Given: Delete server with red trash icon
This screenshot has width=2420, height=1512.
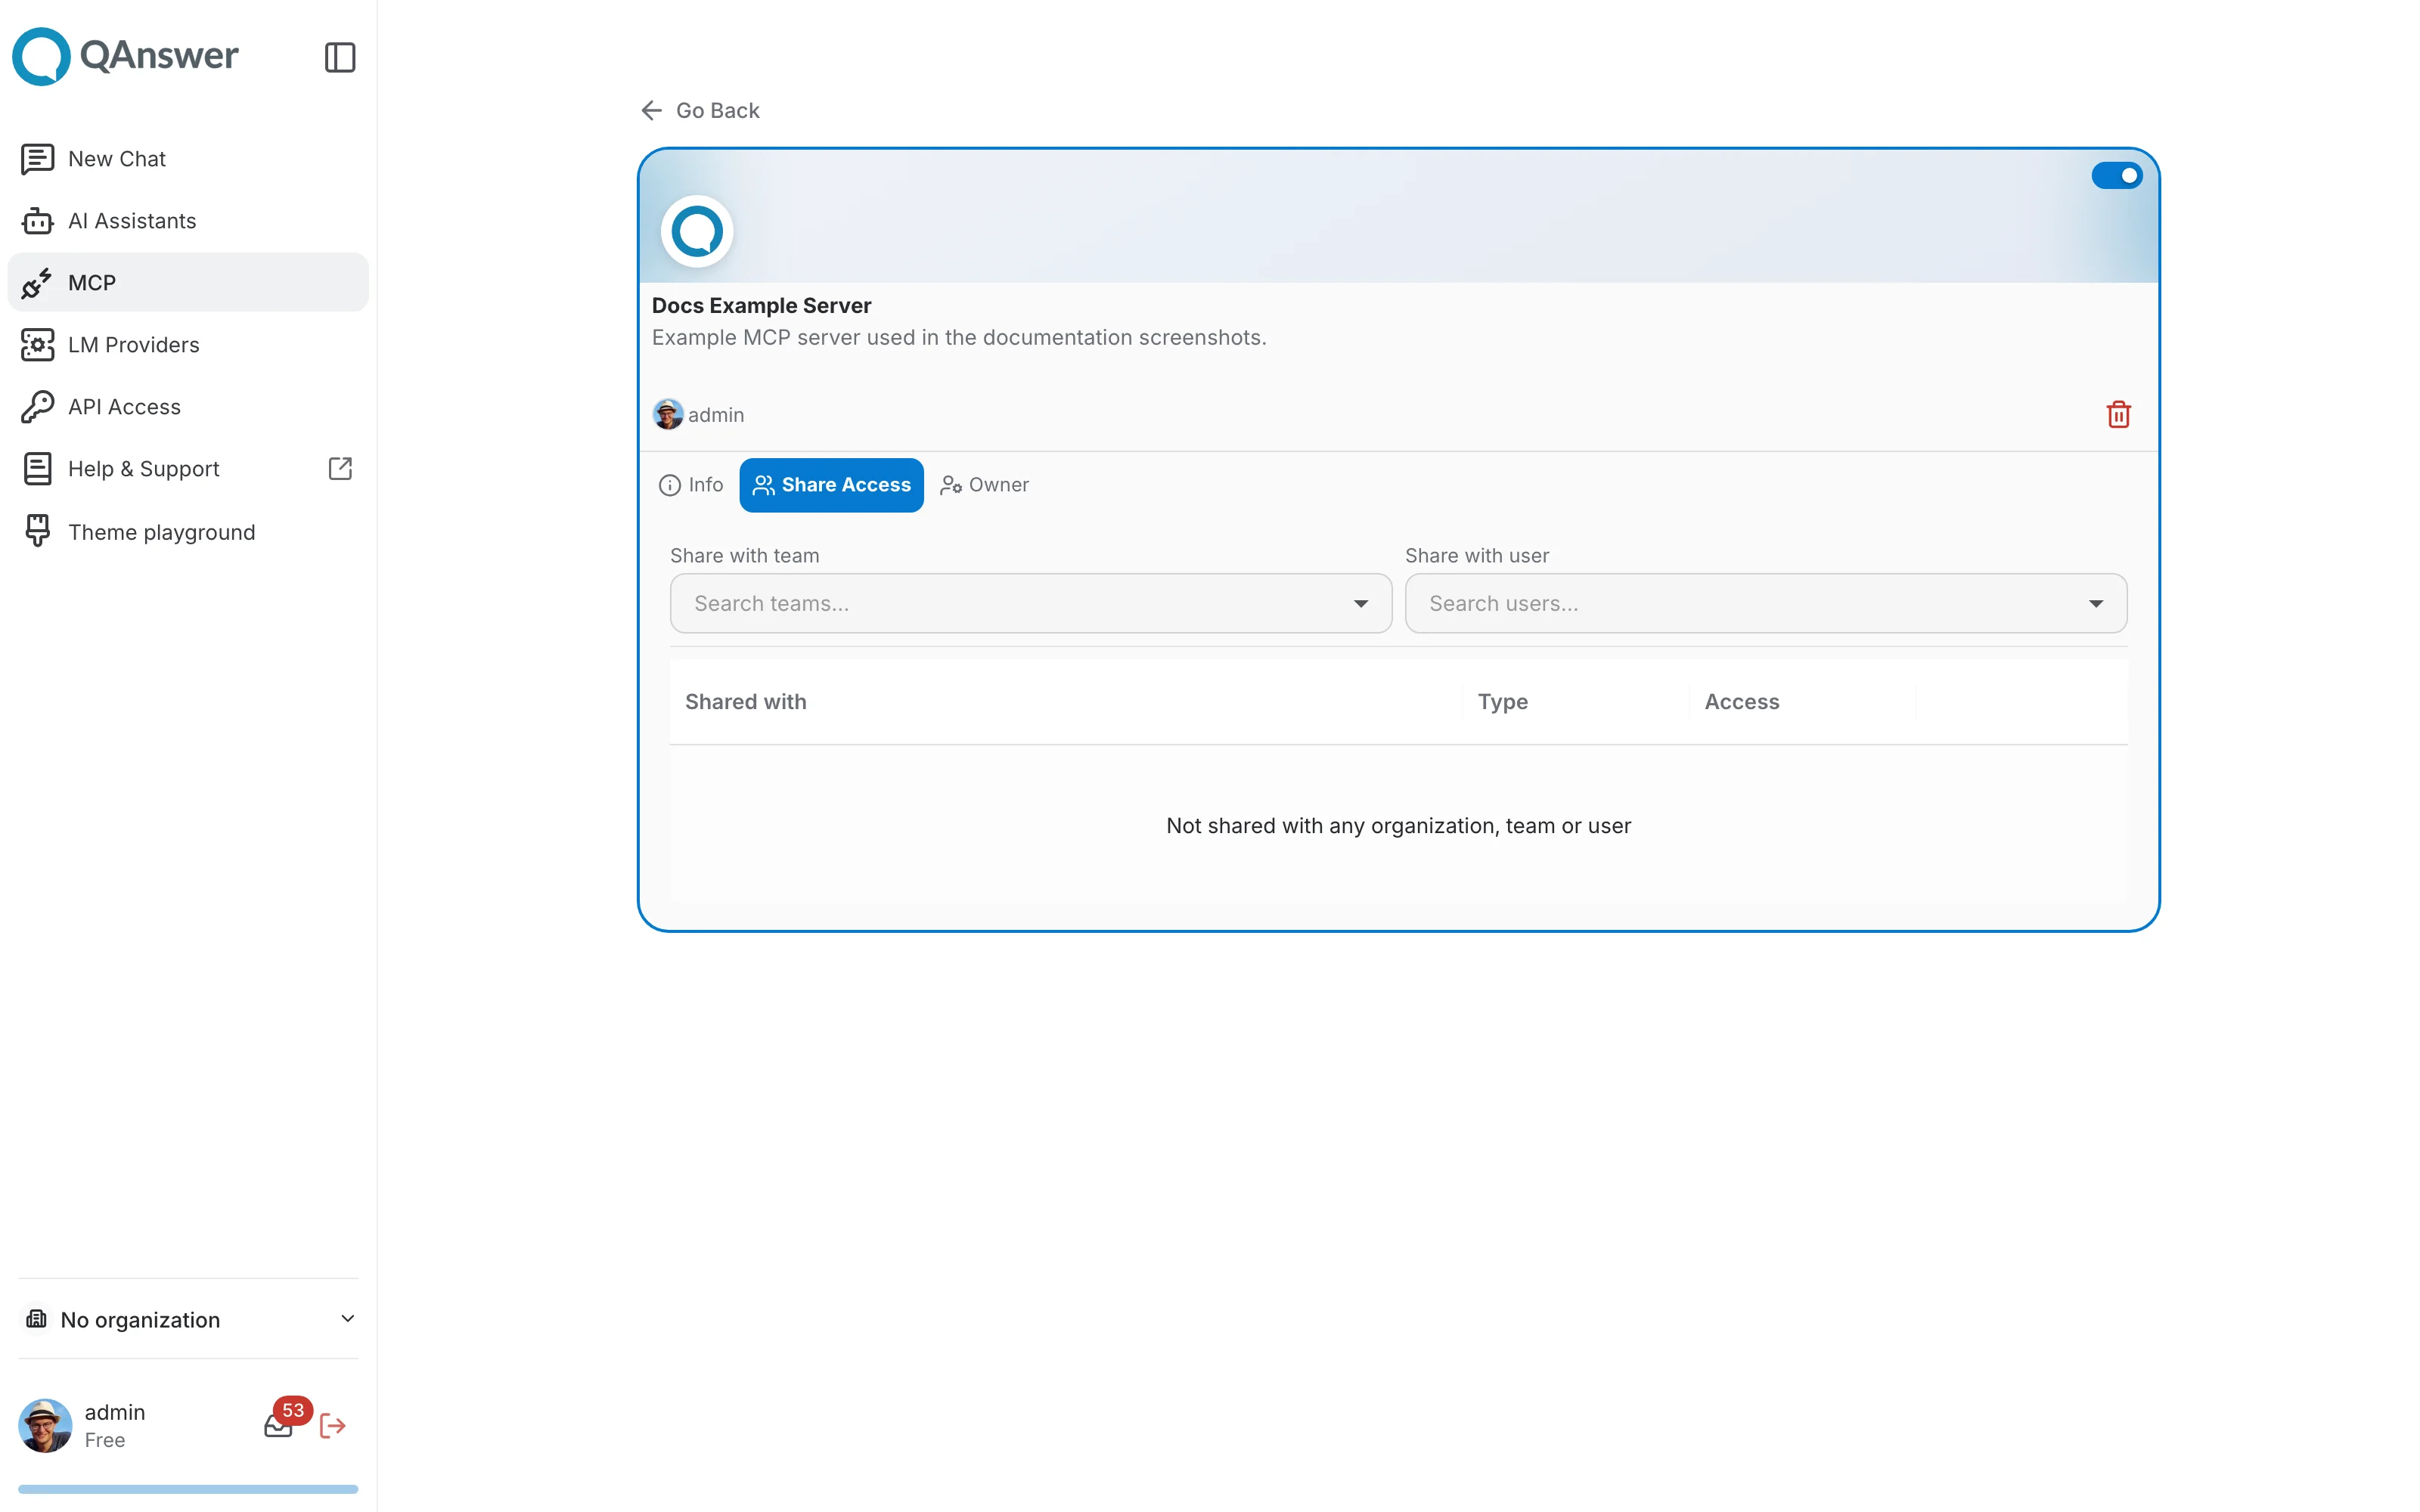Looking at the screenshot, I should click(x=2118, y=414).
